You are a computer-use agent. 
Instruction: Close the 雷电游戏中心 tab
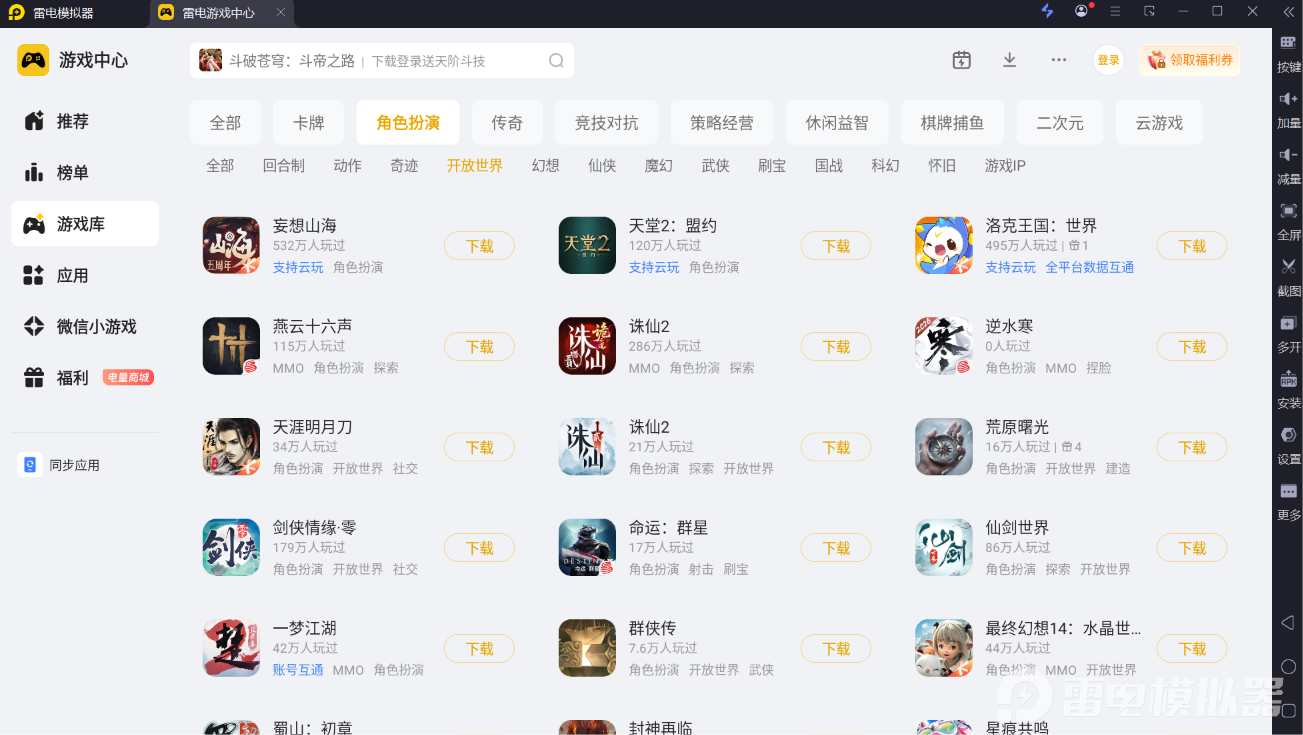point(281,13)
